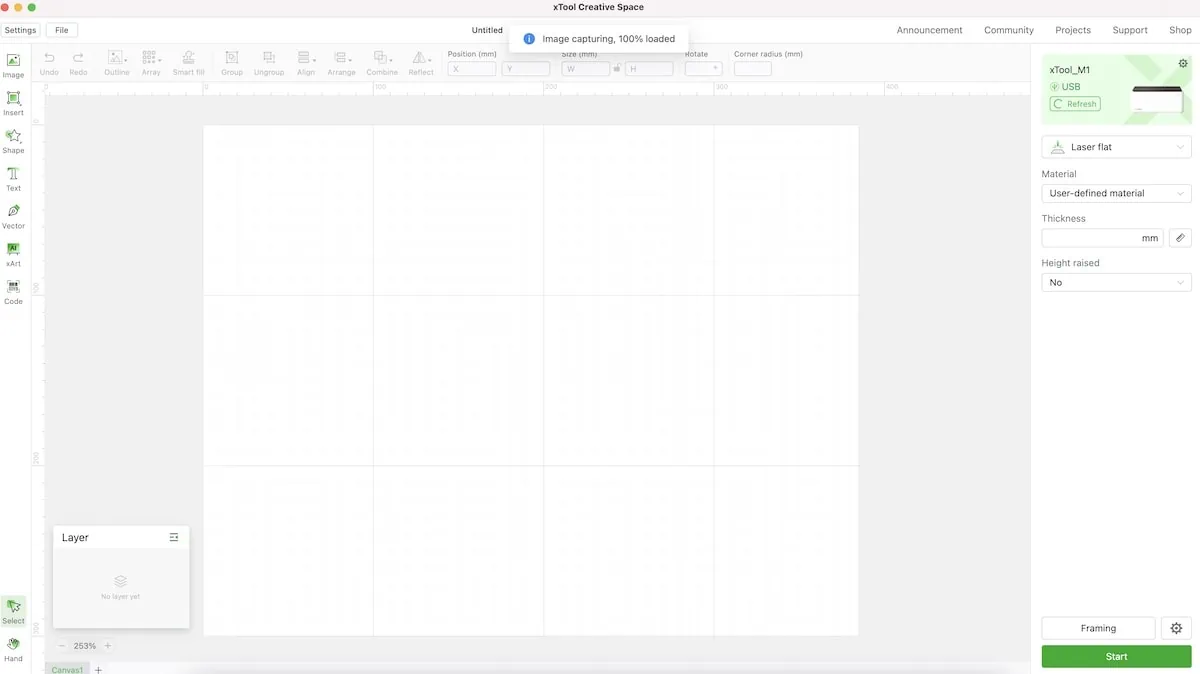The height and width of the screenshot is (674, 1200).
Task: Open the Code generator tool
Action: [13, 292]
